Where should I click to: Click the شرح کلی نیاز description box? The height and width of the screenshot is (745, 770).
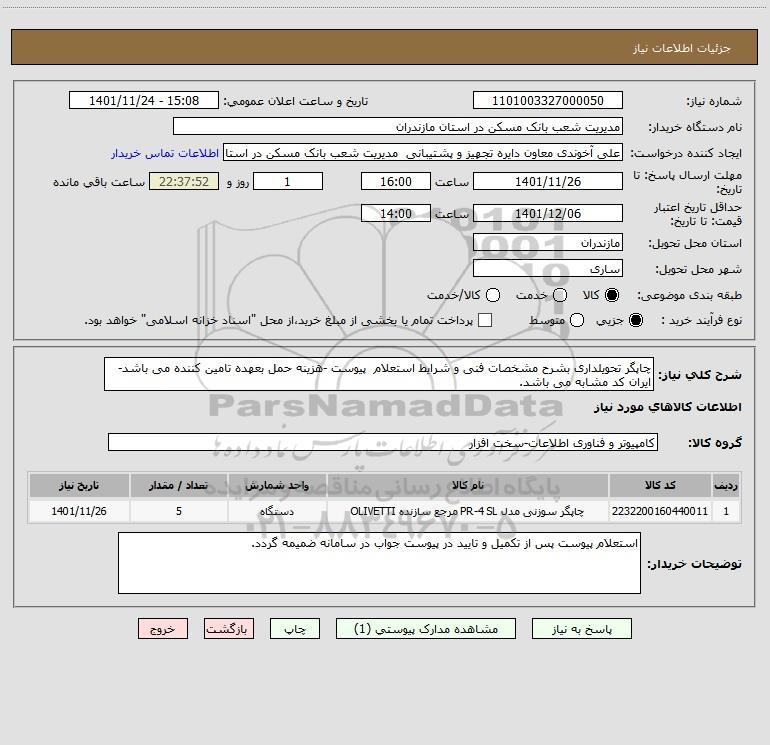point(379,375)
